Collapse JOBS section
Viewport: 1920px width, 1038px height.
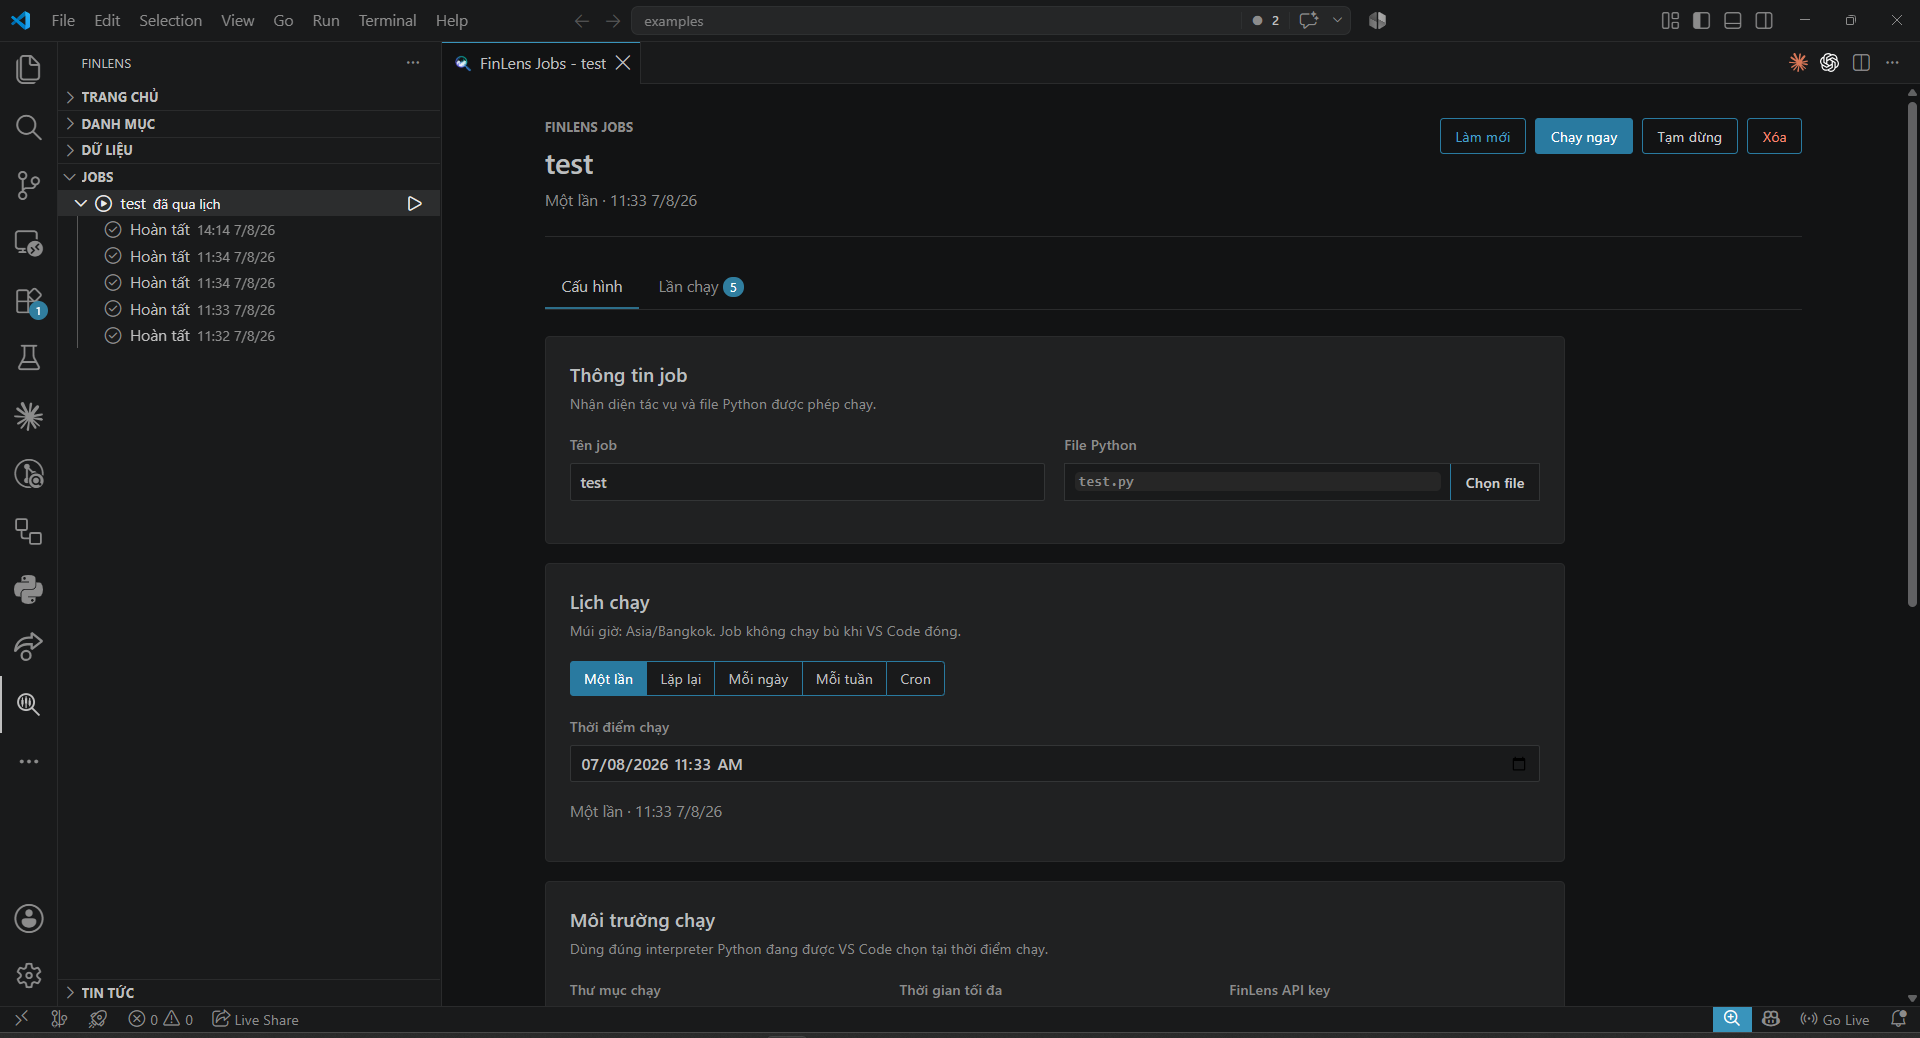coord(250,177)
